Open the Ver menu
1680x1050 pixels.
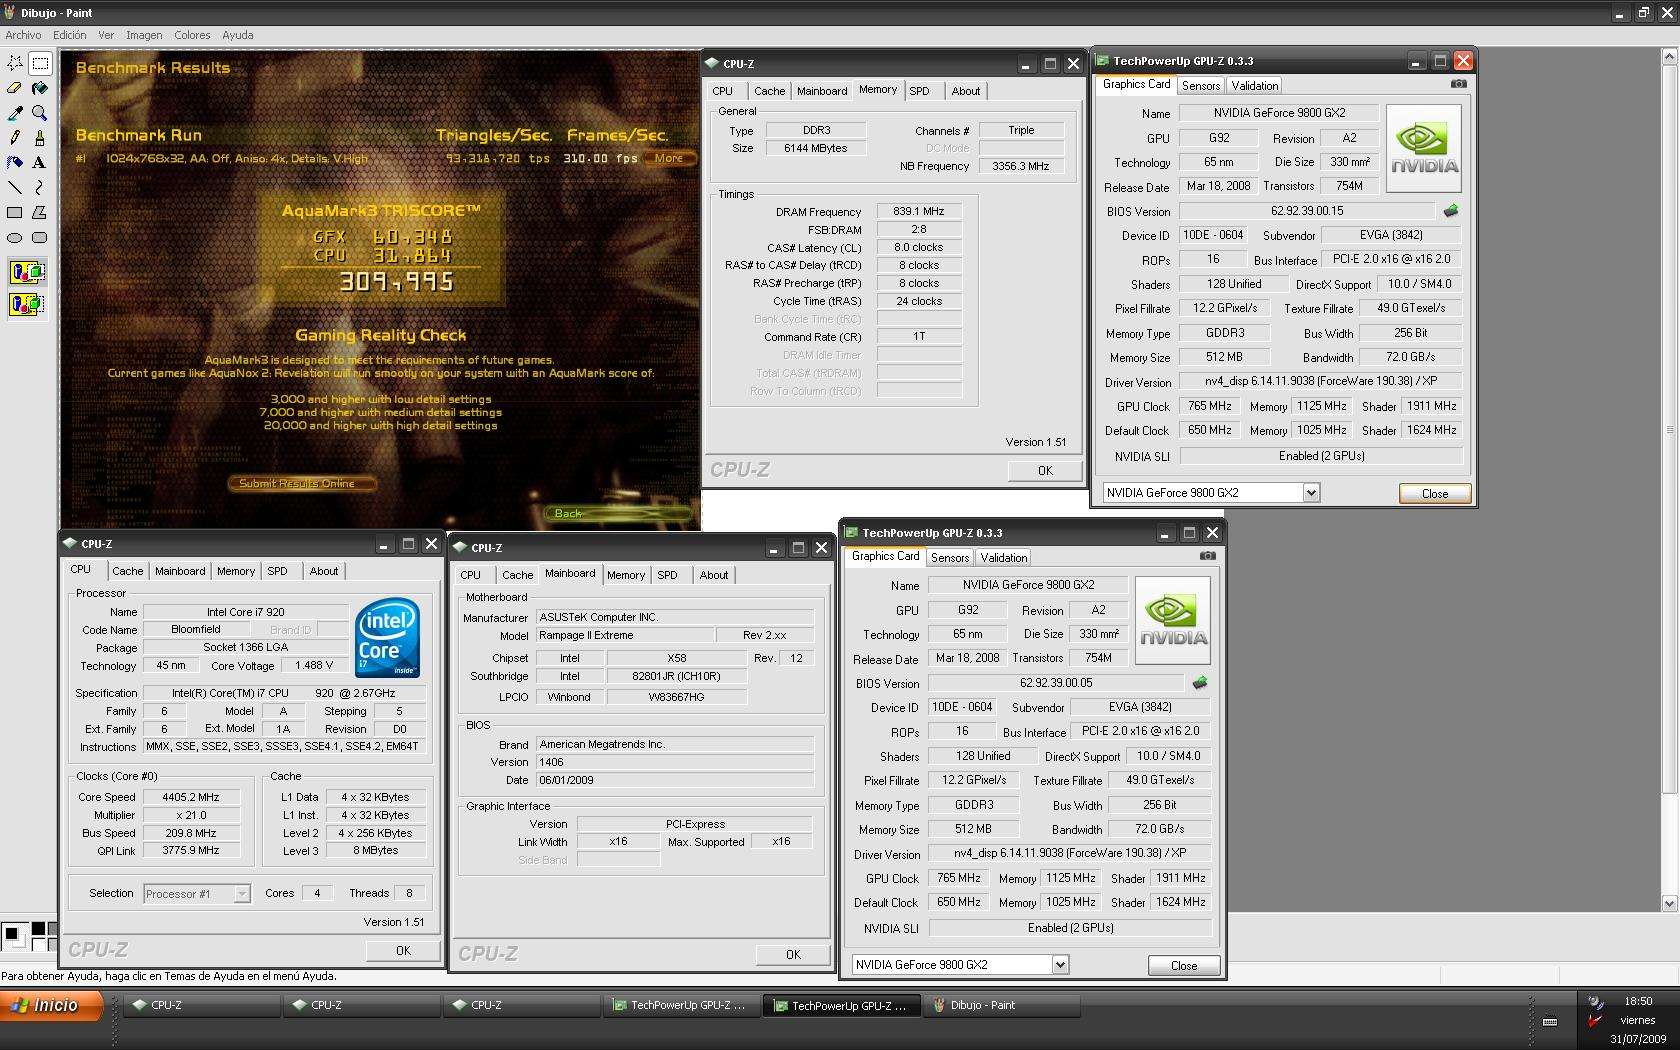pos(106,35)
